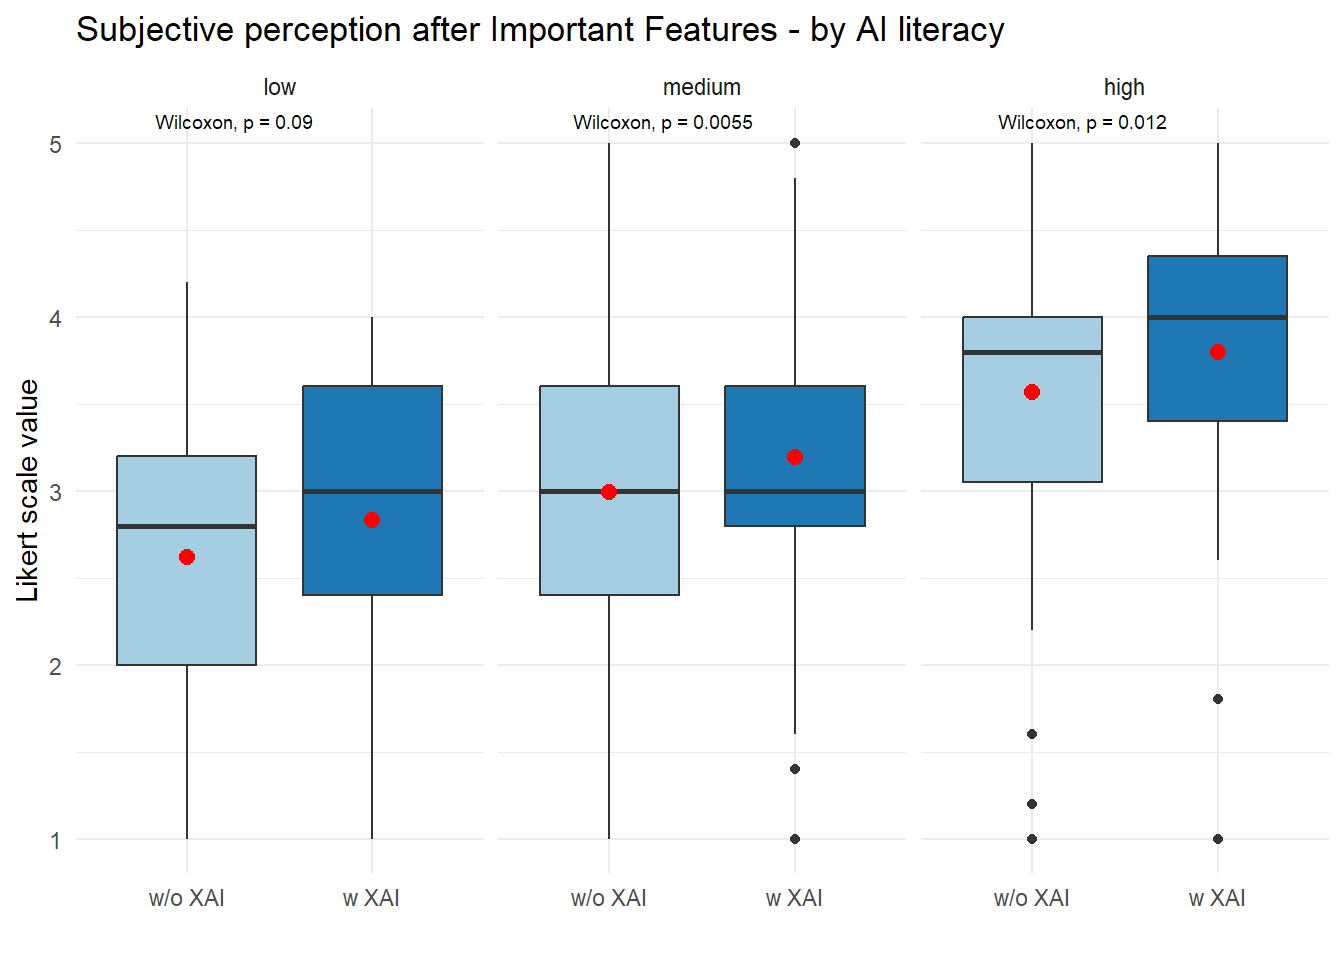1344x960 pixels.
Task: Click the 'low' facet header label
Action: click(x=280, y=88)
